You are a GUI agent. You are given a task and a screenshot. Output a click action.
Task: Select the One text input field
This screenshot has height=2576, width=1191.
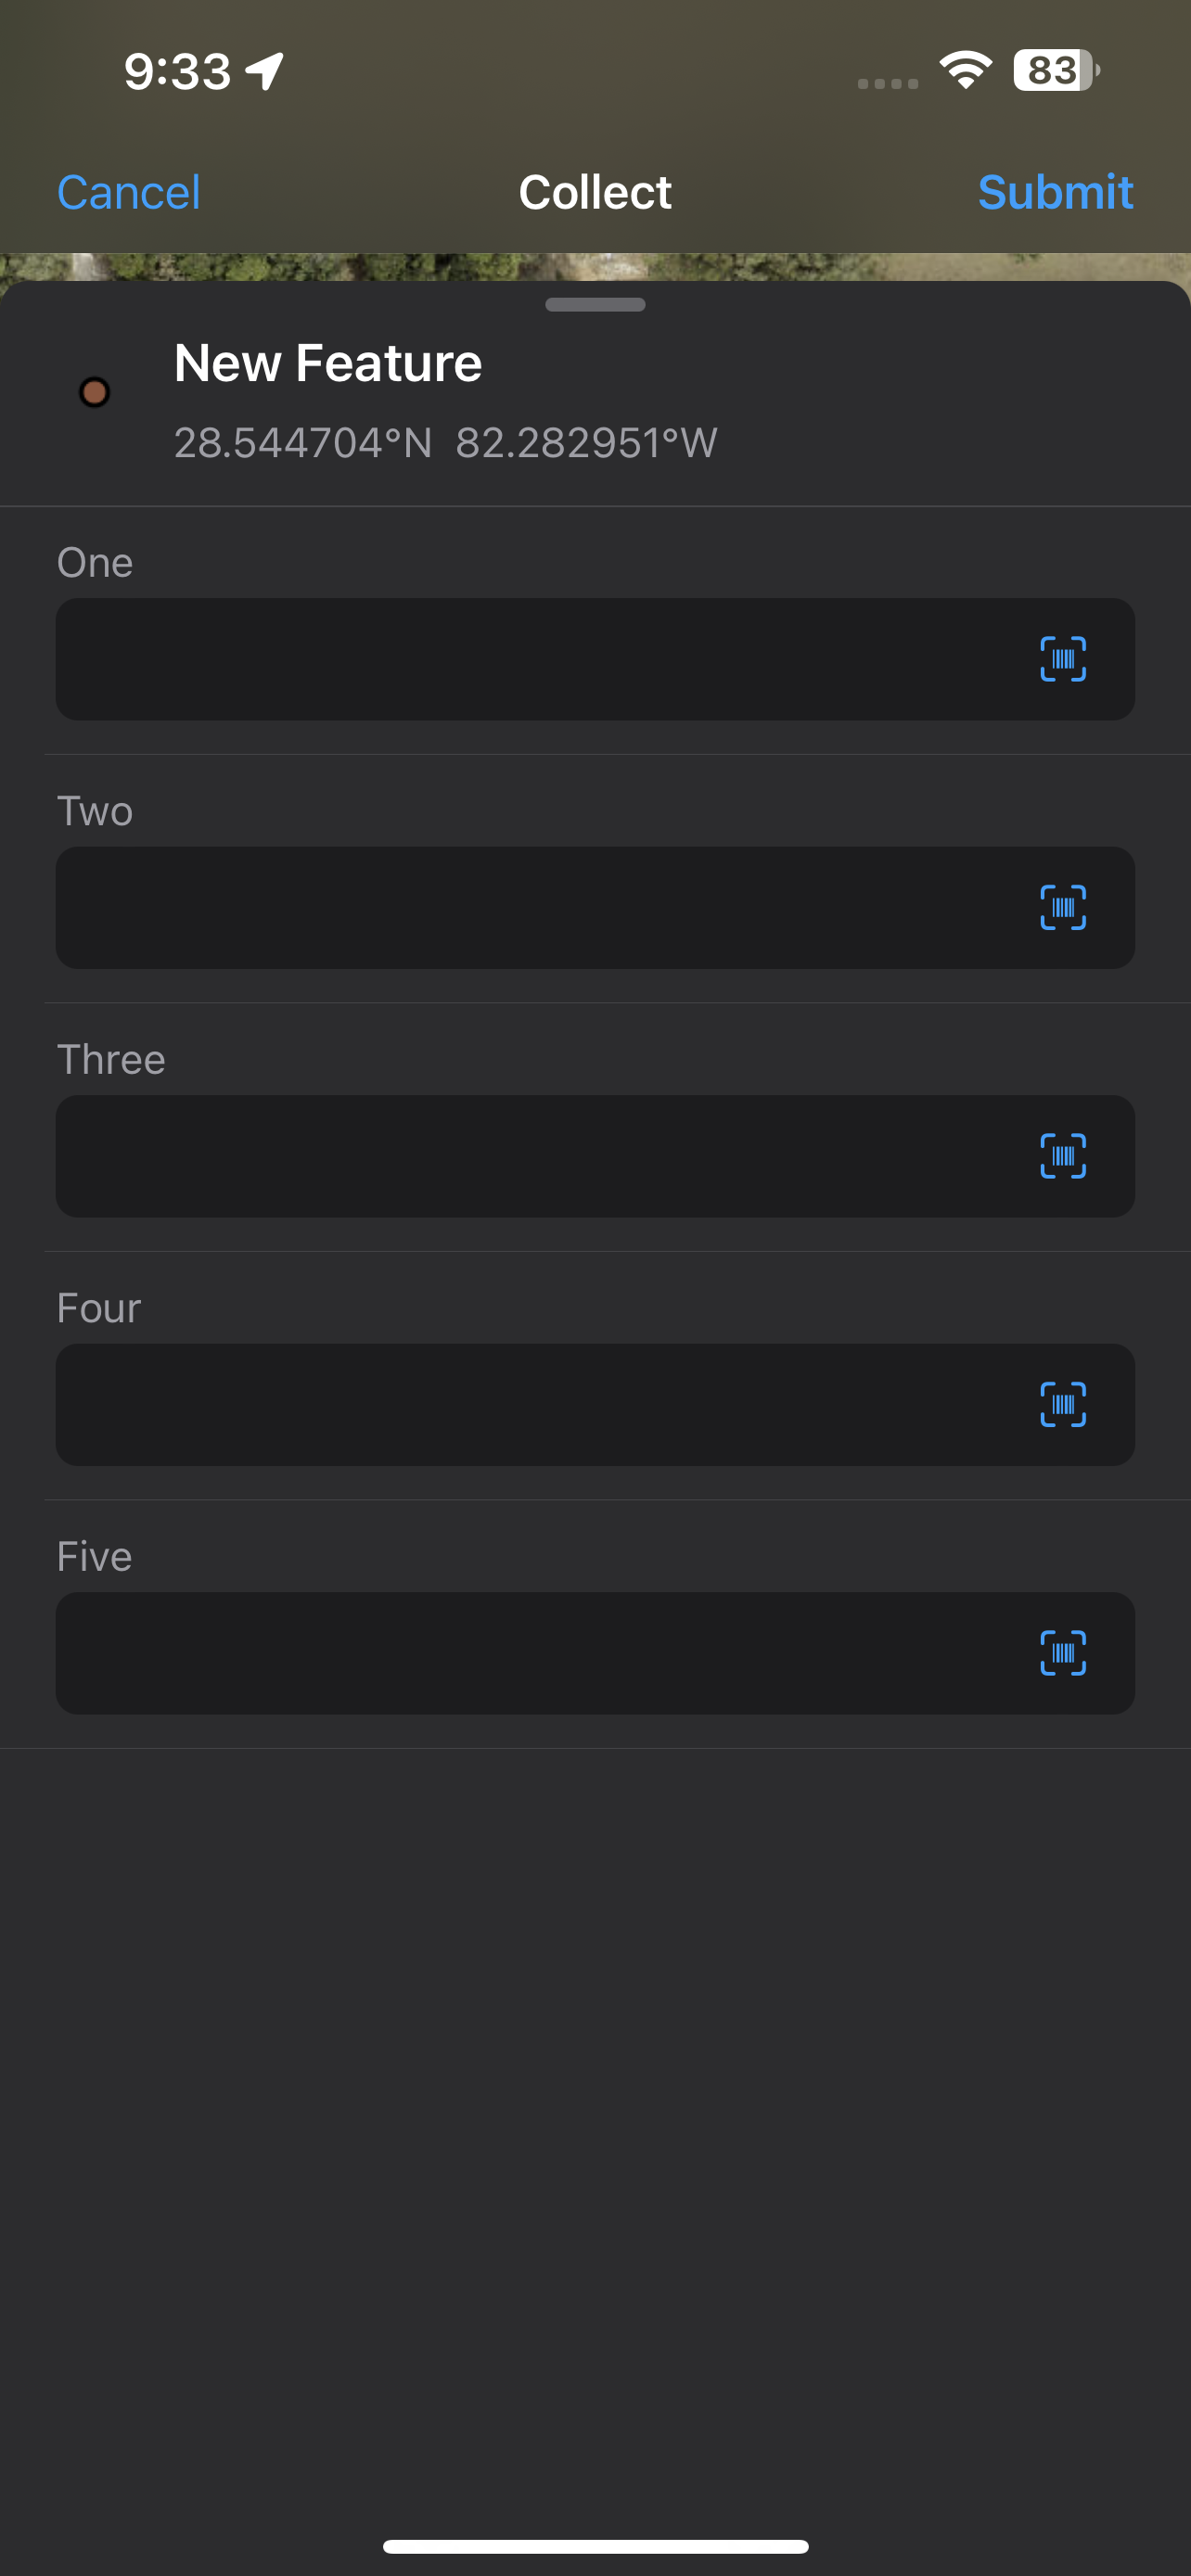pos(500,658)
